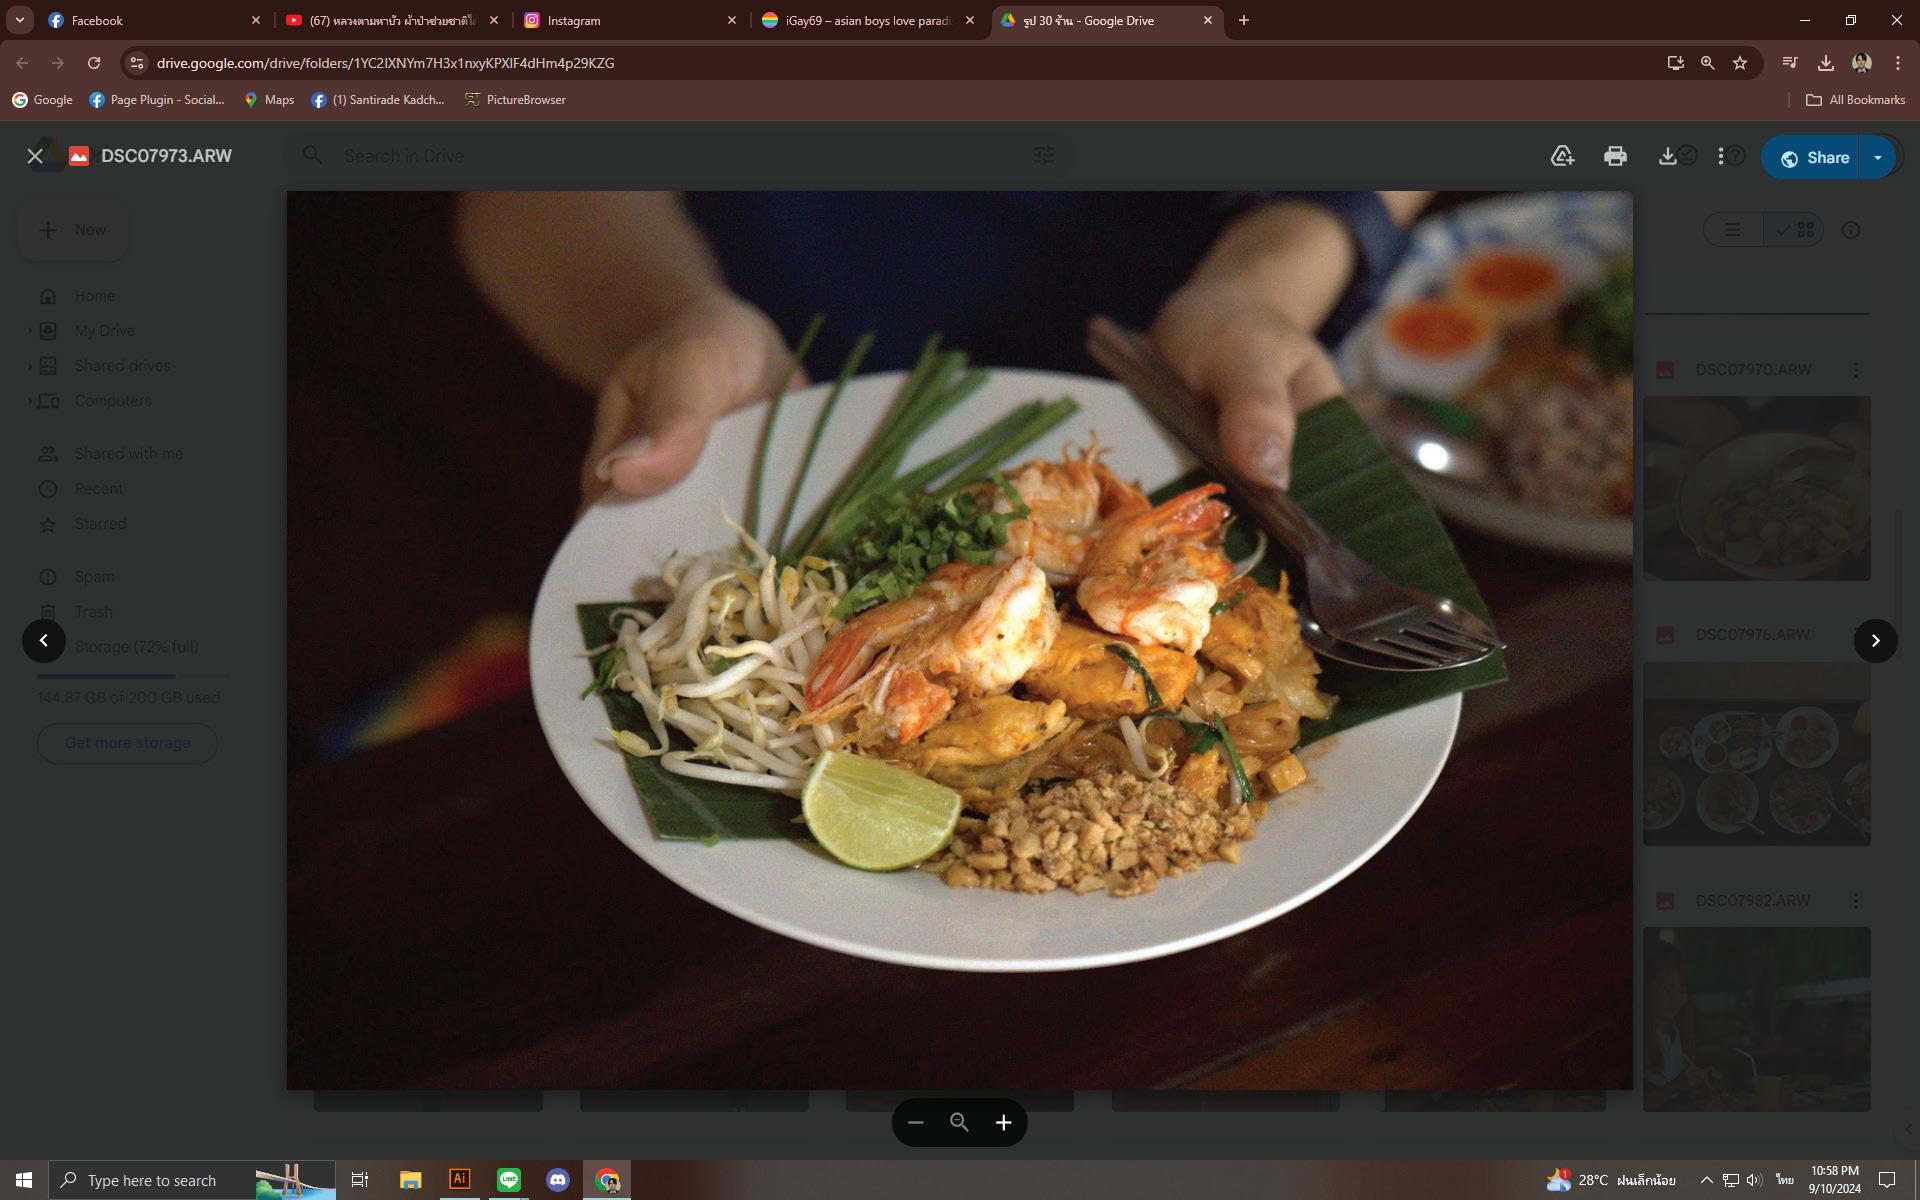This screenshot has width=1920, height=1200.
Task: Open the PictureBrowser bookmark
Action: pyautogui.click(x=515, y=100)
